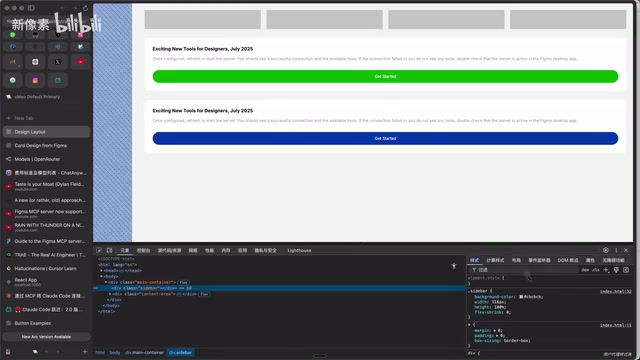Image resolution: width=640 pixels, height=360 pixels.
Task: Click the blue Get Started button
Action: click(x=385, y=138)
